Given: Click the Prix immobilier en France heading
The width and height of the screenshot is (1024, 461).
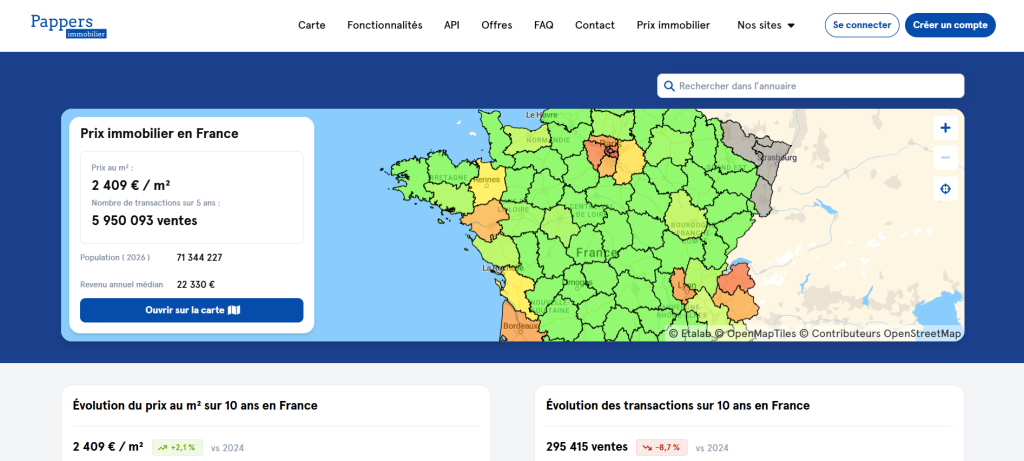Looking at the screenshot, I should click(159, 133).
